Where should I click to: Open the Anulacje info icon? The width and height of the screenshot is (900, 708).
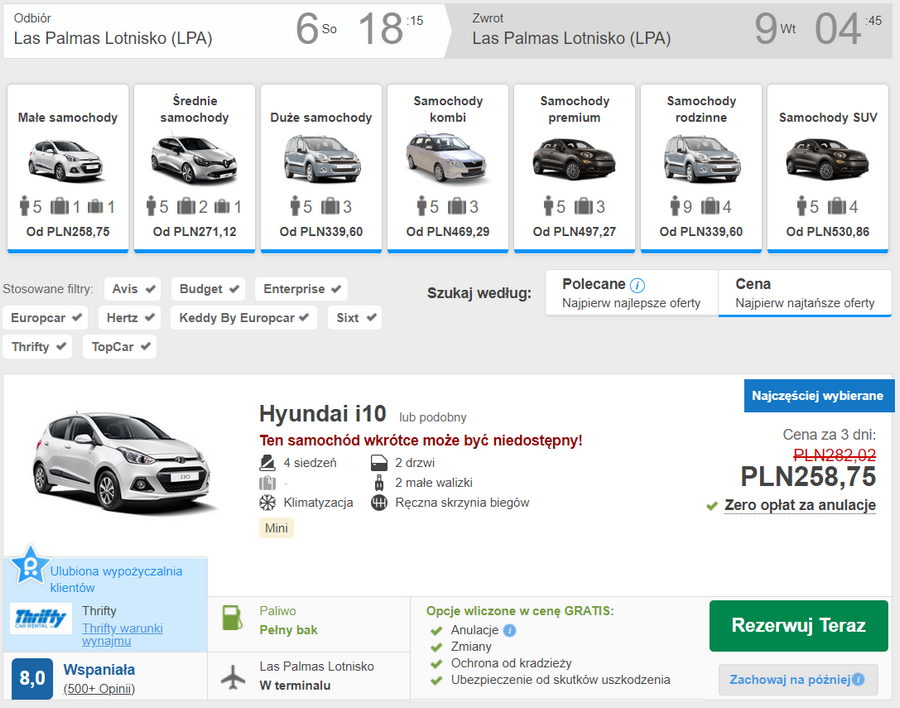(x=509, y=630)
